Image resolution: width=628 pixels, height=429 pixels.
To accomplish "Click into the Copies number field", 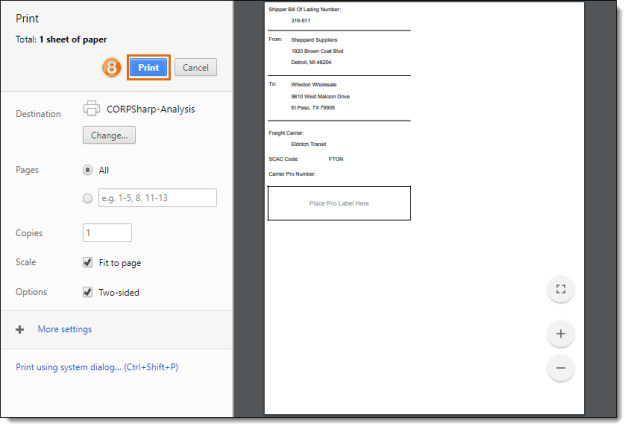I will point(107,232).
